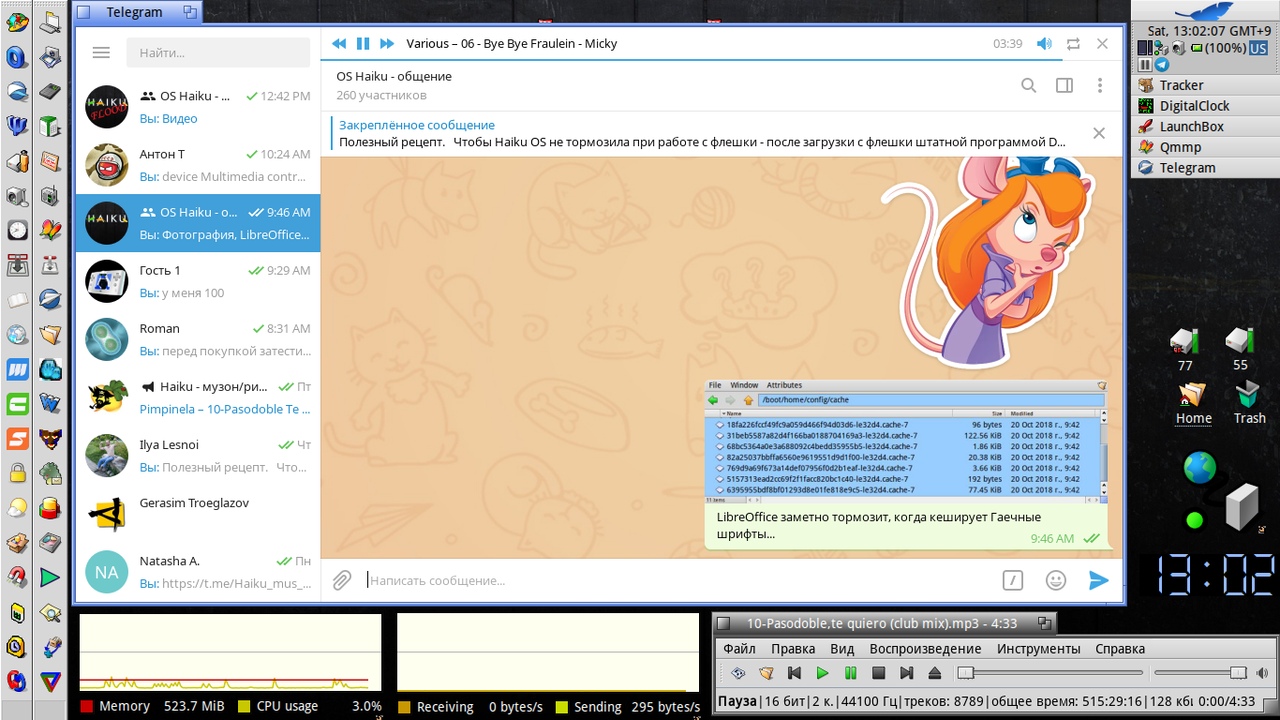Close the Telegram audio player bar
The height and width of the screenshot is (720, 1280).
click(1102, 44)
